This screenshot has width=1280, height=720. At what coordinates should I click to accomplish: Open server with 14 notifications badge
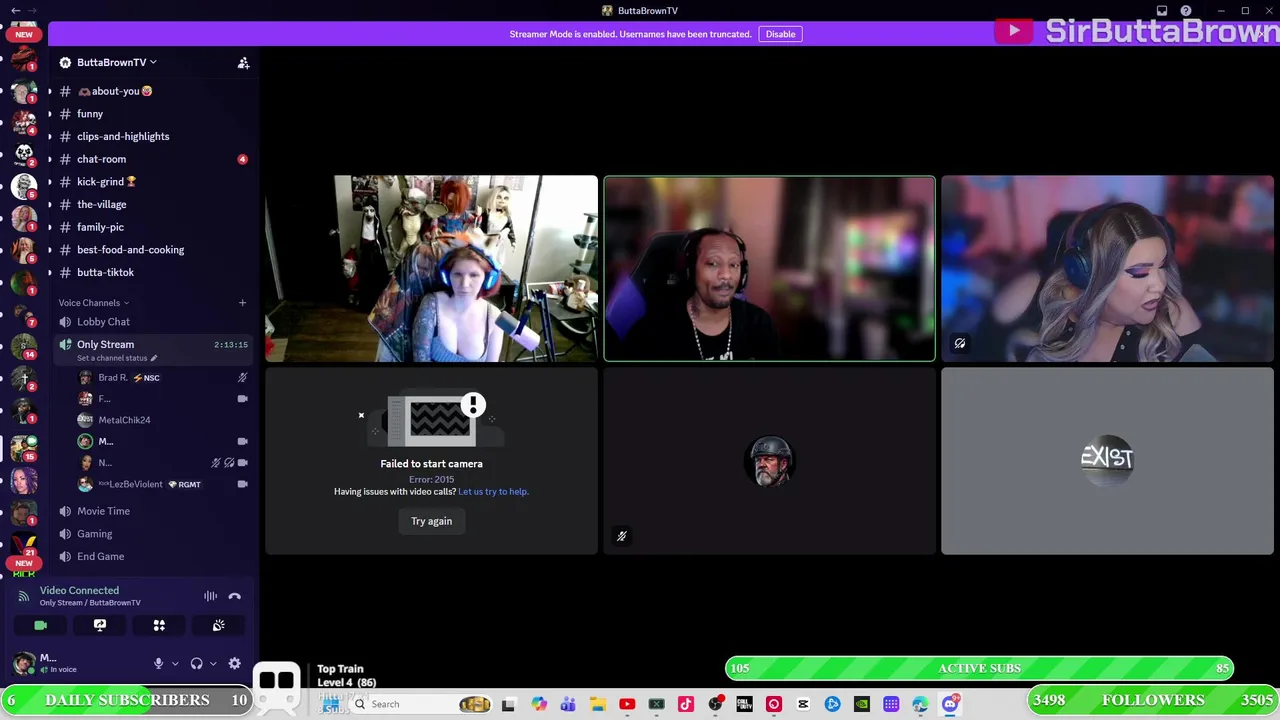point(24,346)
